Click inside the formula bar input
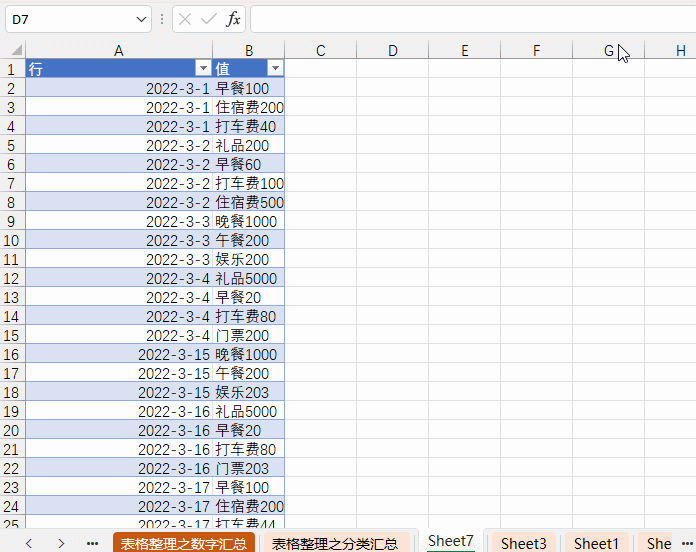Viewport: 696px width, 552px height. [470, 19]
